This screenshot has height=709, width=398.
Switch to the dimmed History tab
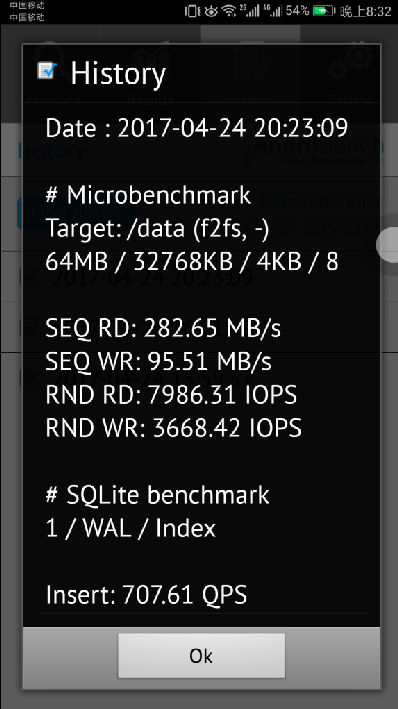[250, 73]
